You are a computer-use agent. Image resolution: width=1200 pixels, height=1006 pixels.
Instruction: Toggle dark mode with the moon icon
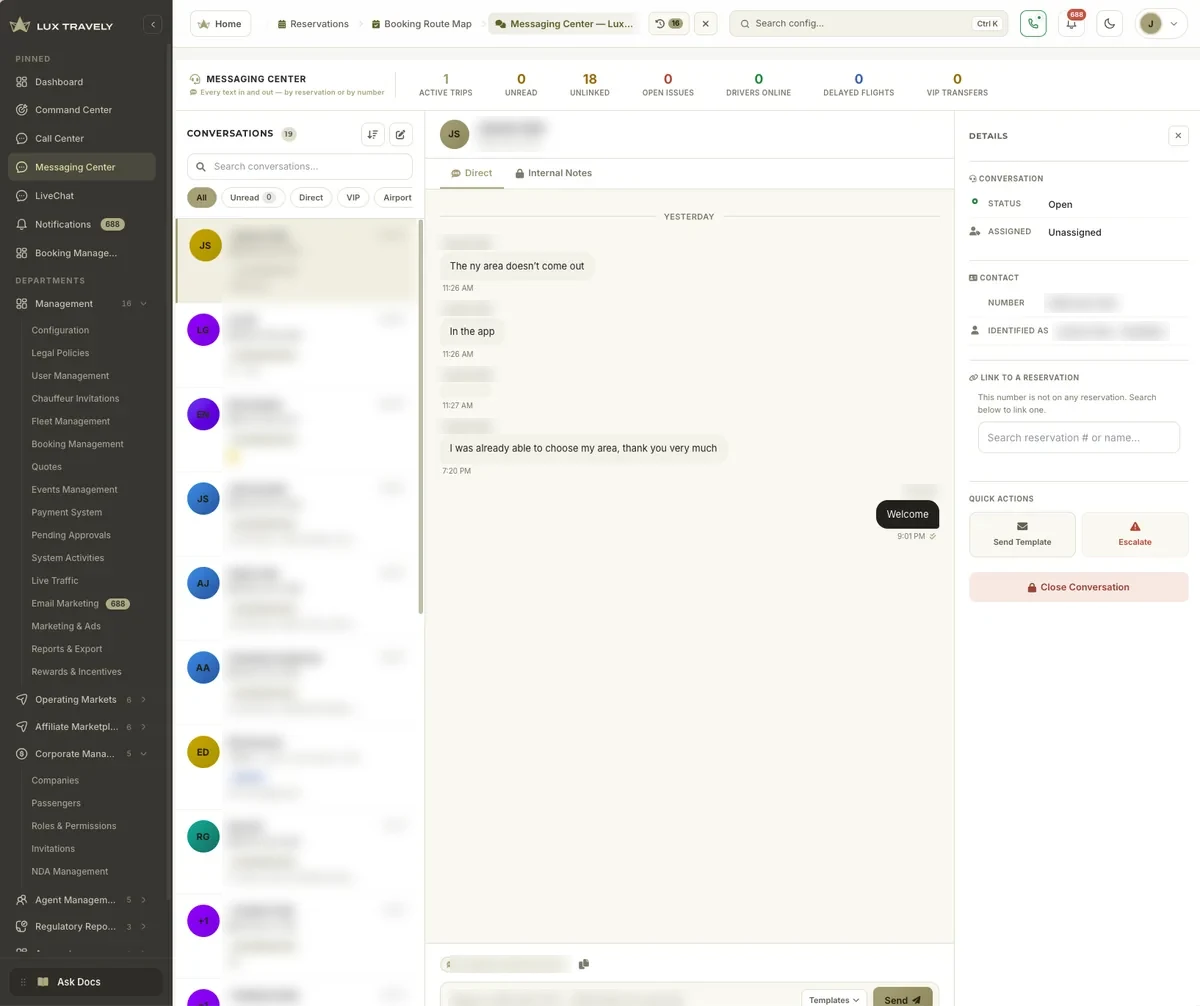1109,23
